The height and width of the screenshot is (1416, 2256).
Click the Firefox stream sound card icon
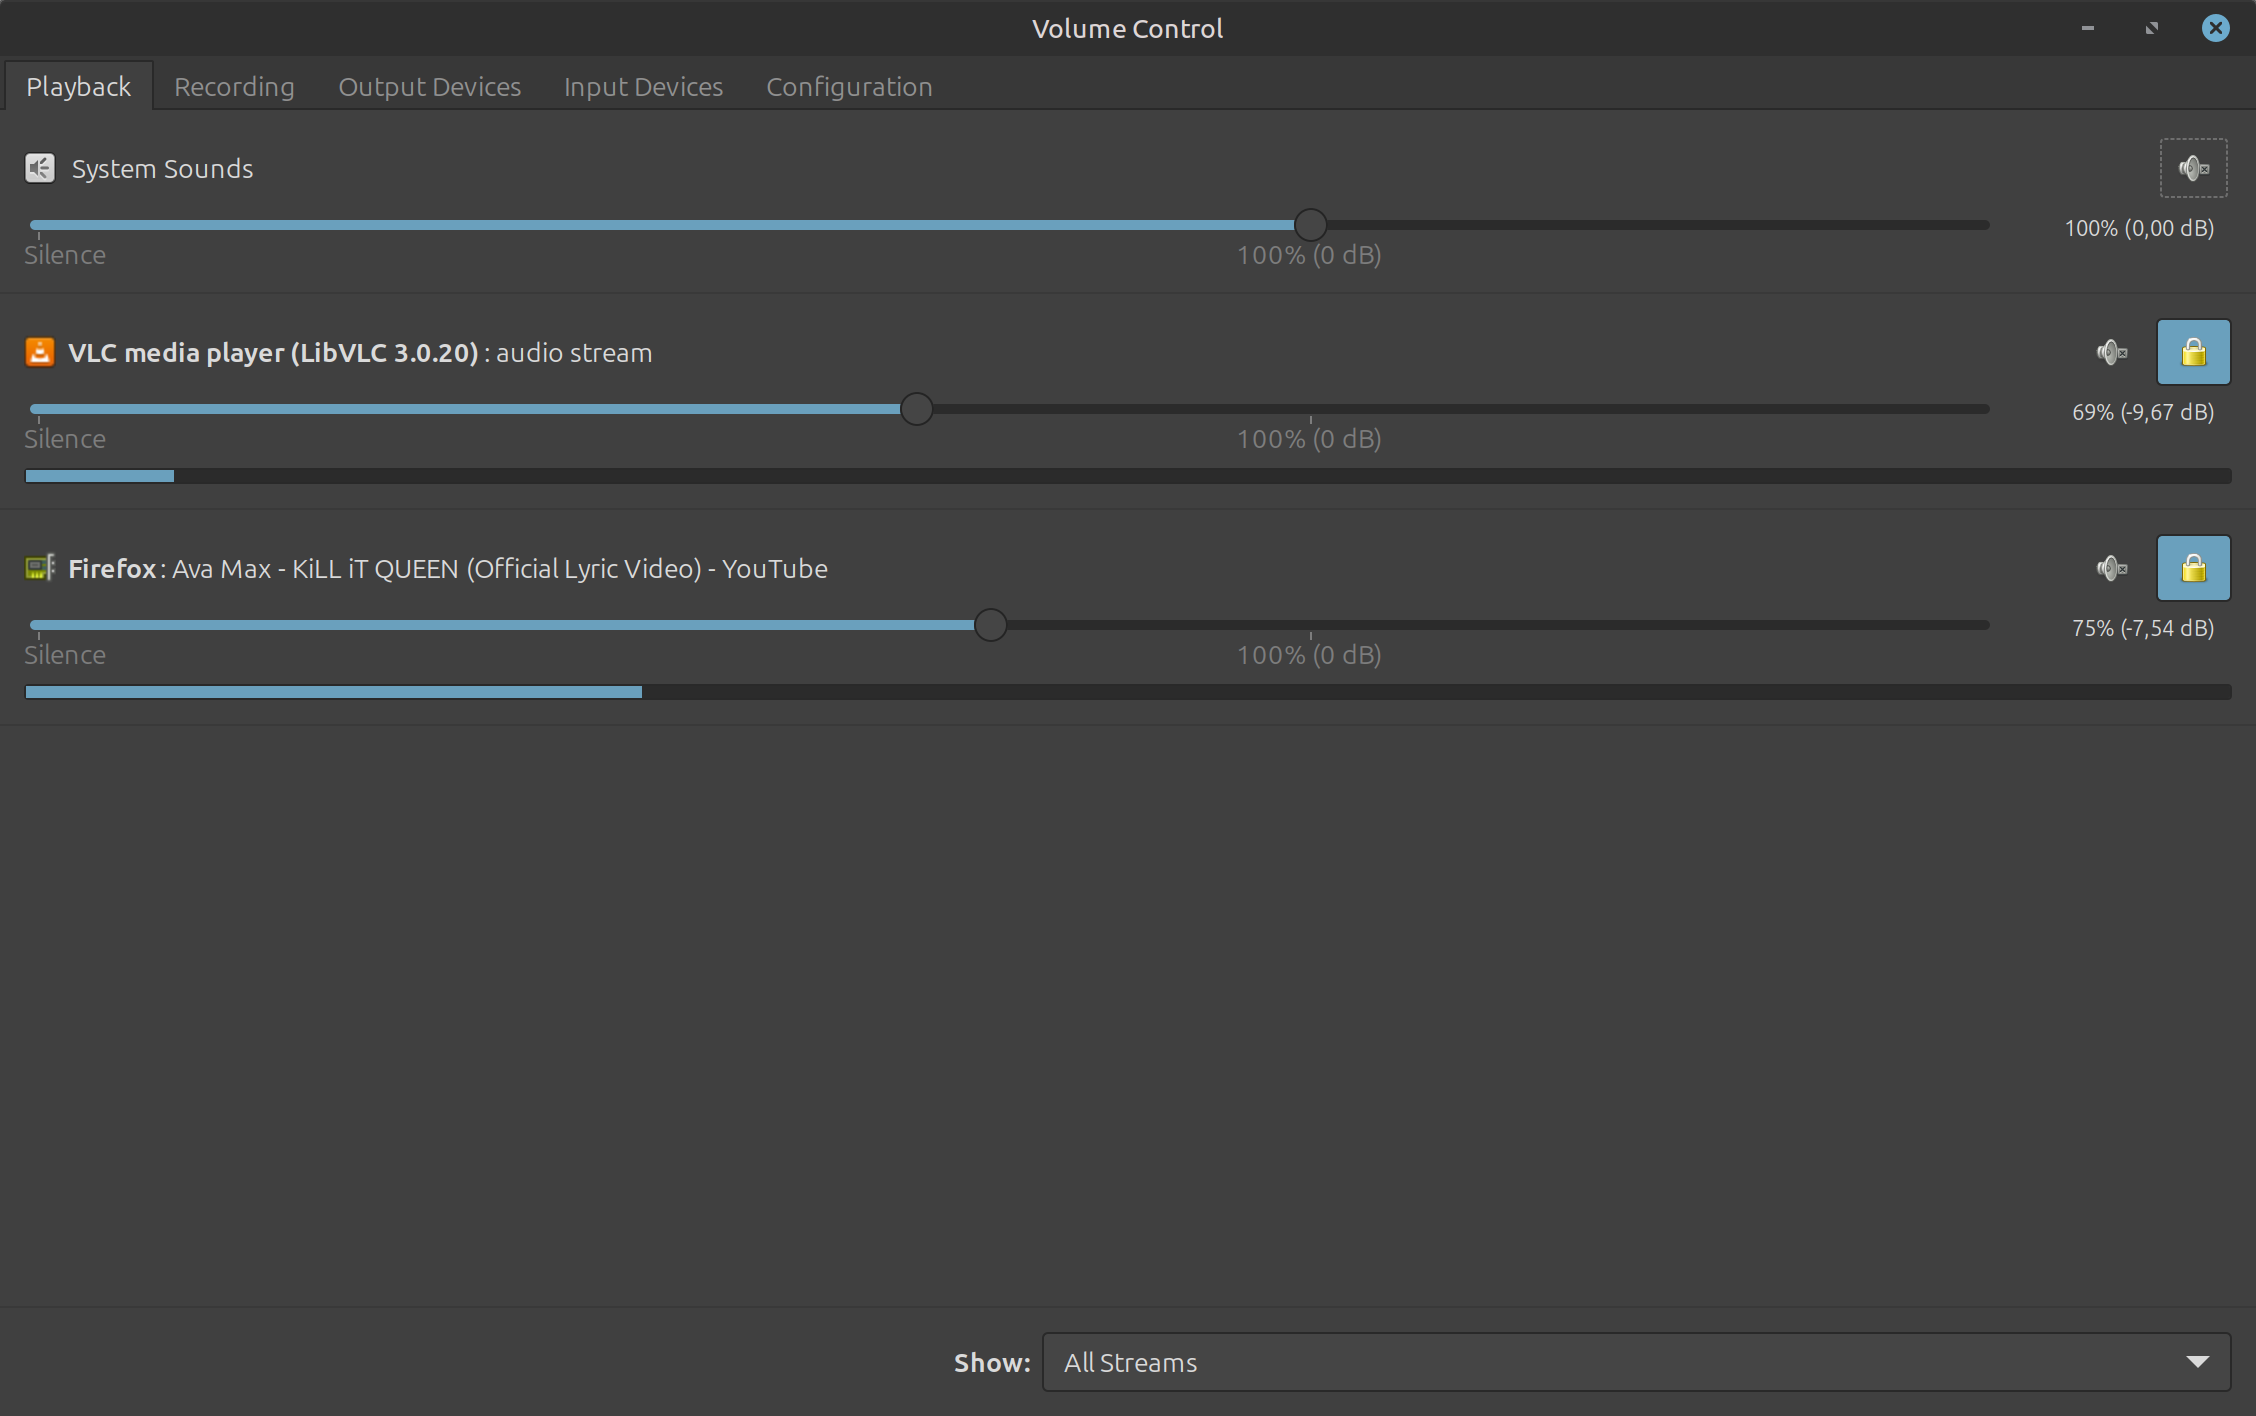tap(40, 568)
